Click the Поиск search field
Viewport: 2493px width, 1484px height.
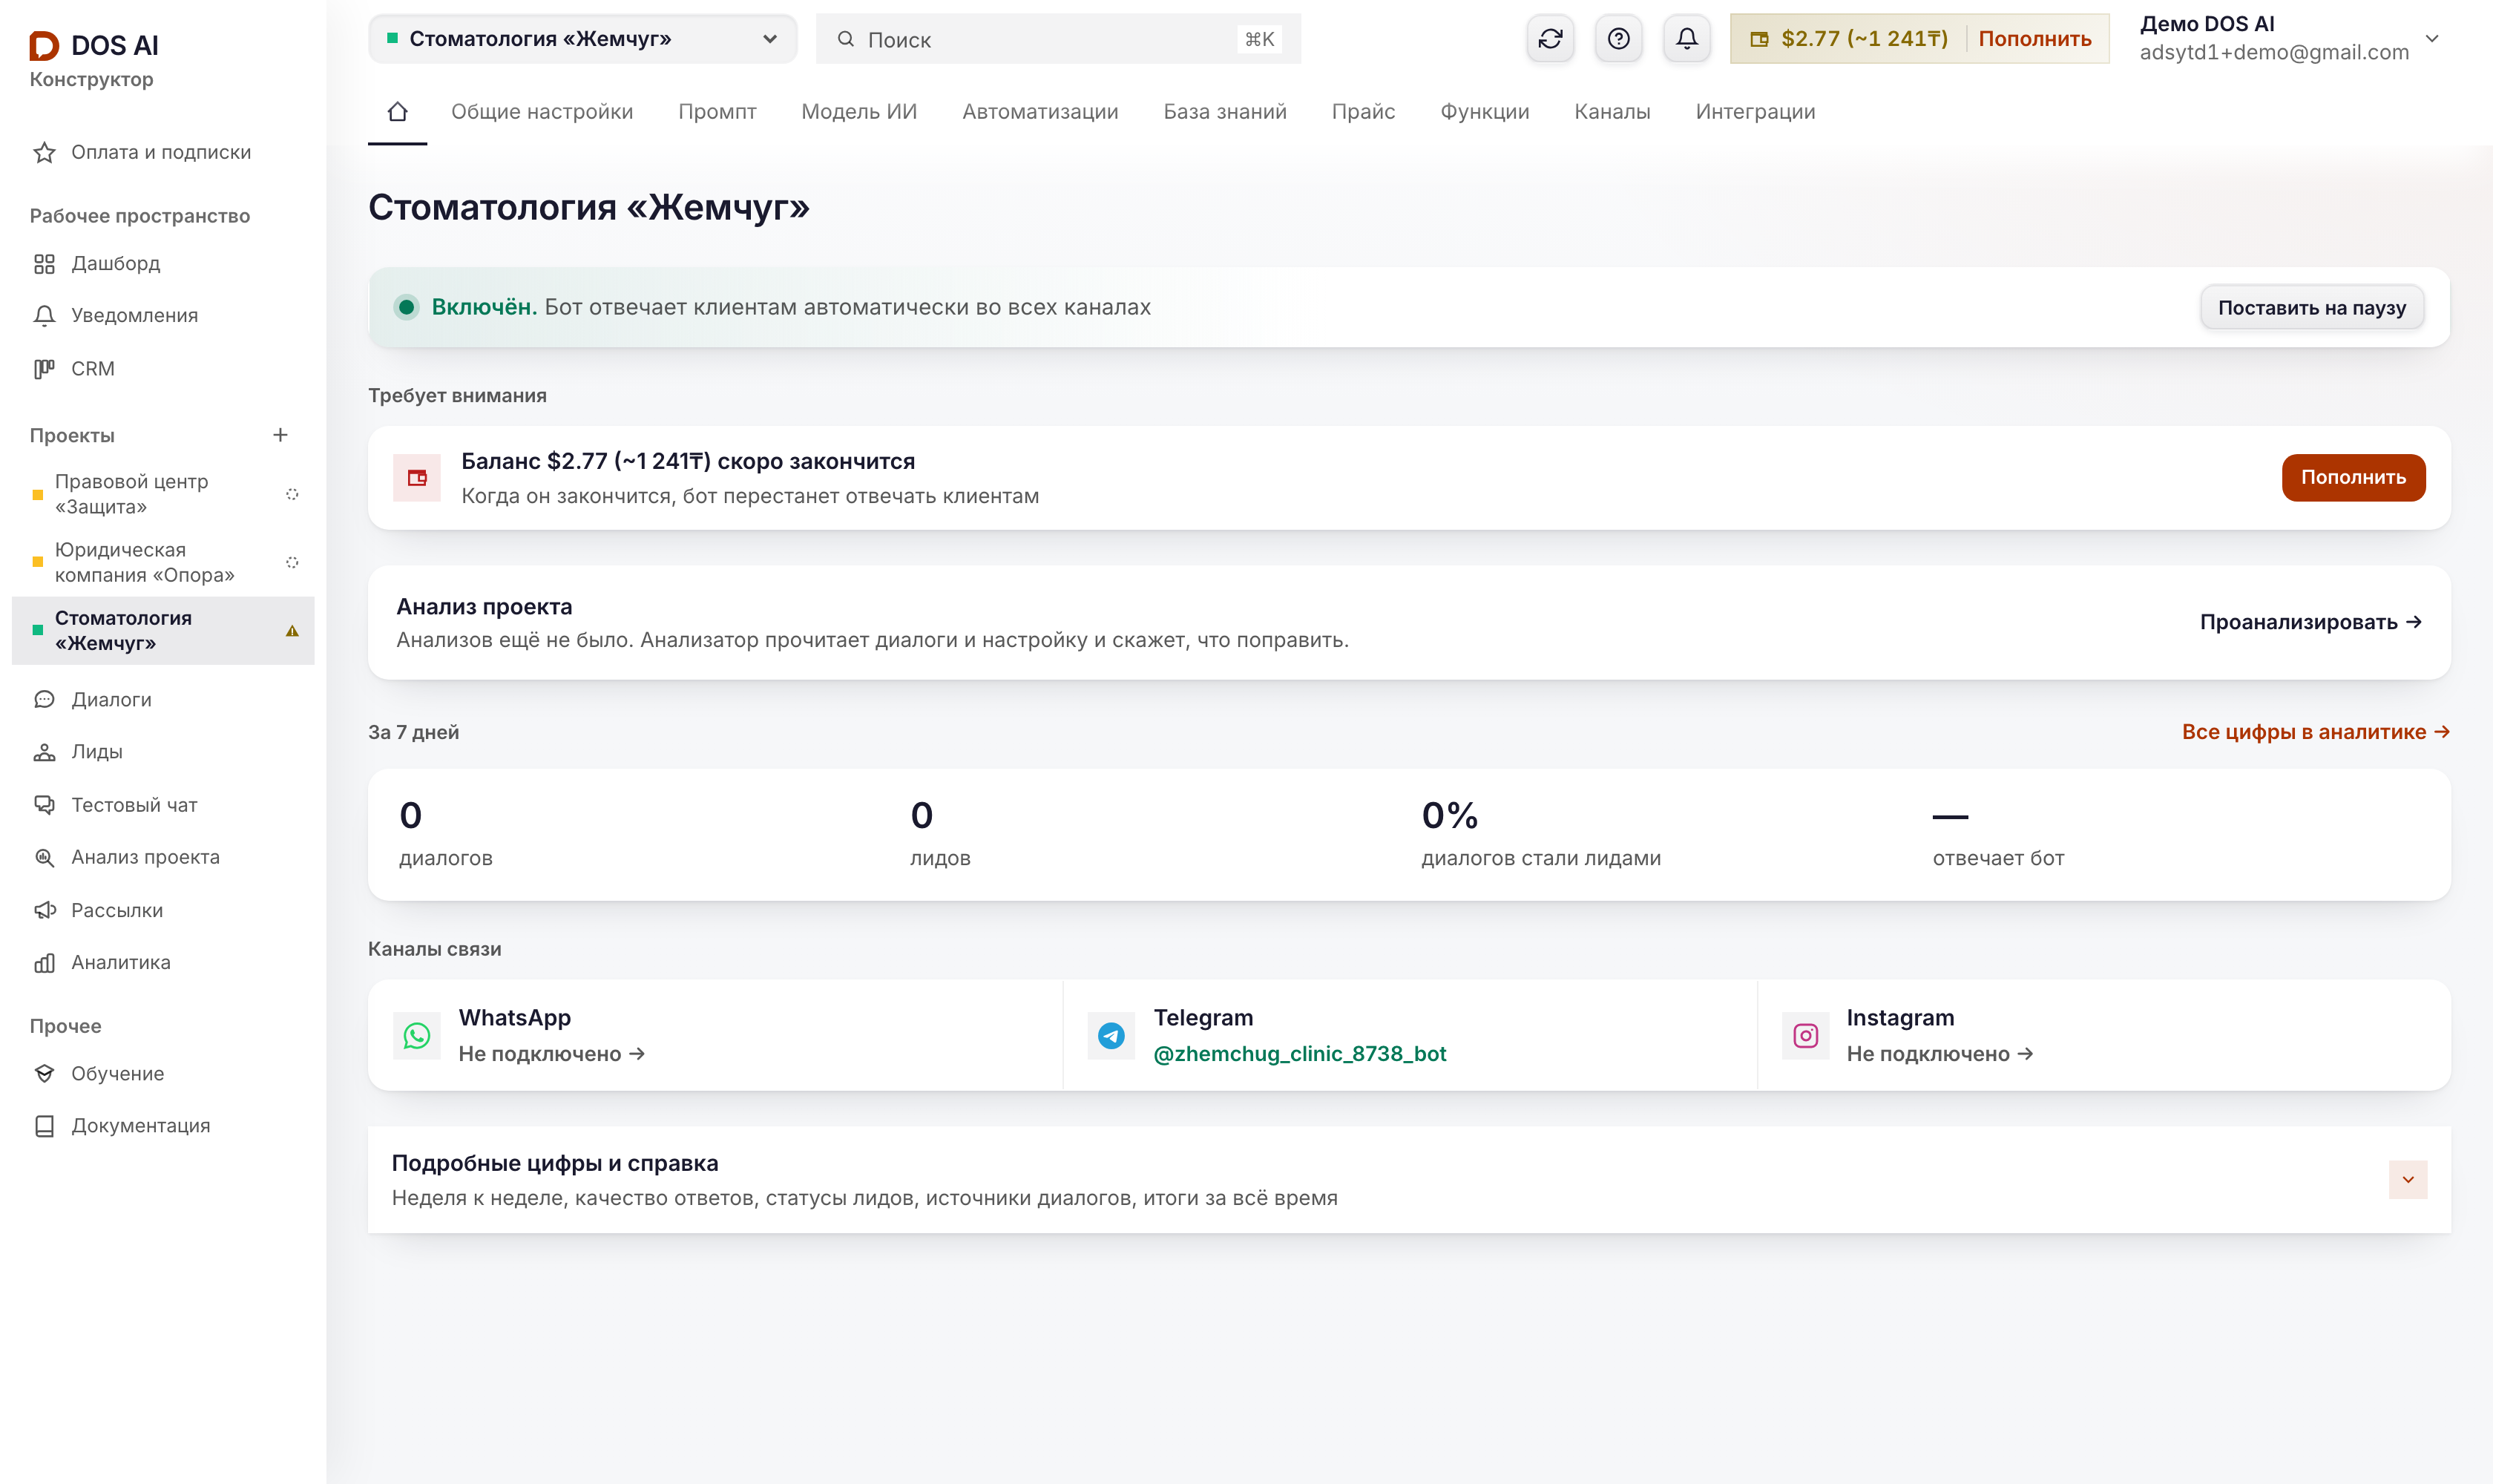pos(1058,39)
